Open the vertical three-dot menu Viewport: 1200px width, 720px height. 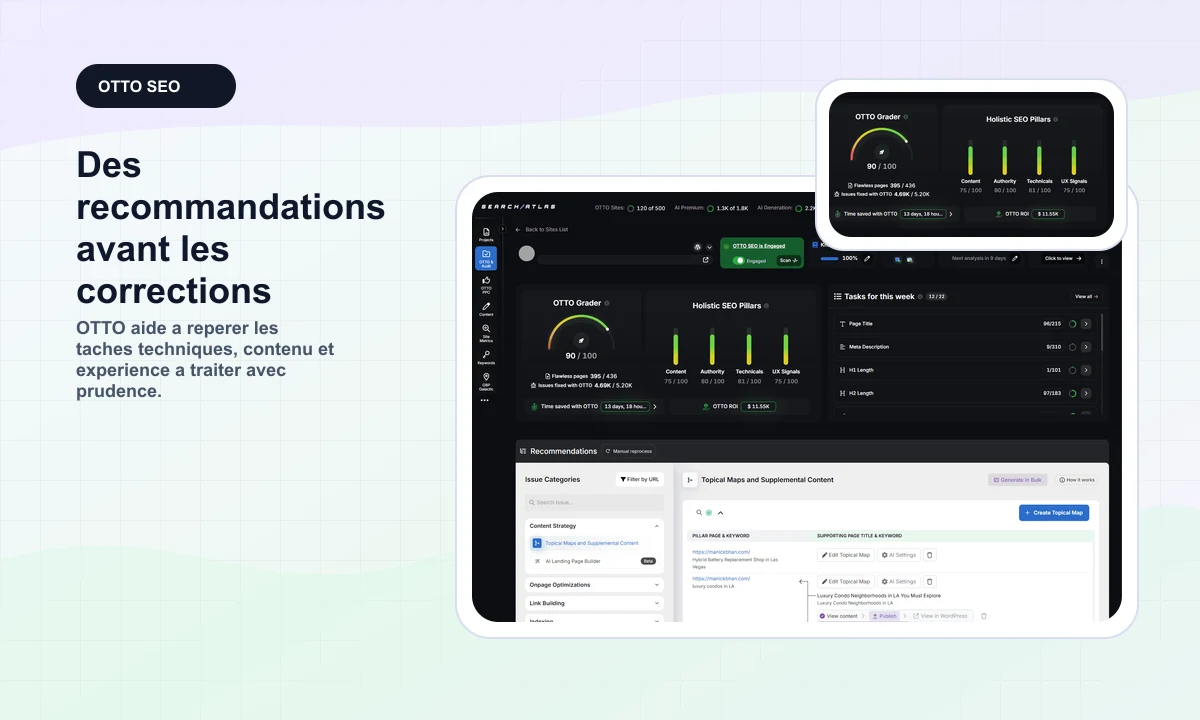(x=1102, y=261)
